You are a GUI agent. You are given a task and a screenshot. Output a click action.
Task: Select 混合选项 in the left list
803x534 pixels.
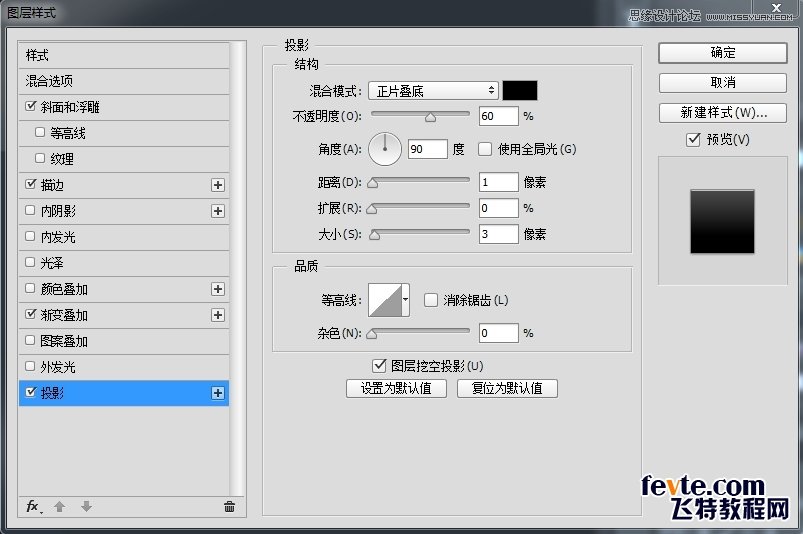(123, 81)
